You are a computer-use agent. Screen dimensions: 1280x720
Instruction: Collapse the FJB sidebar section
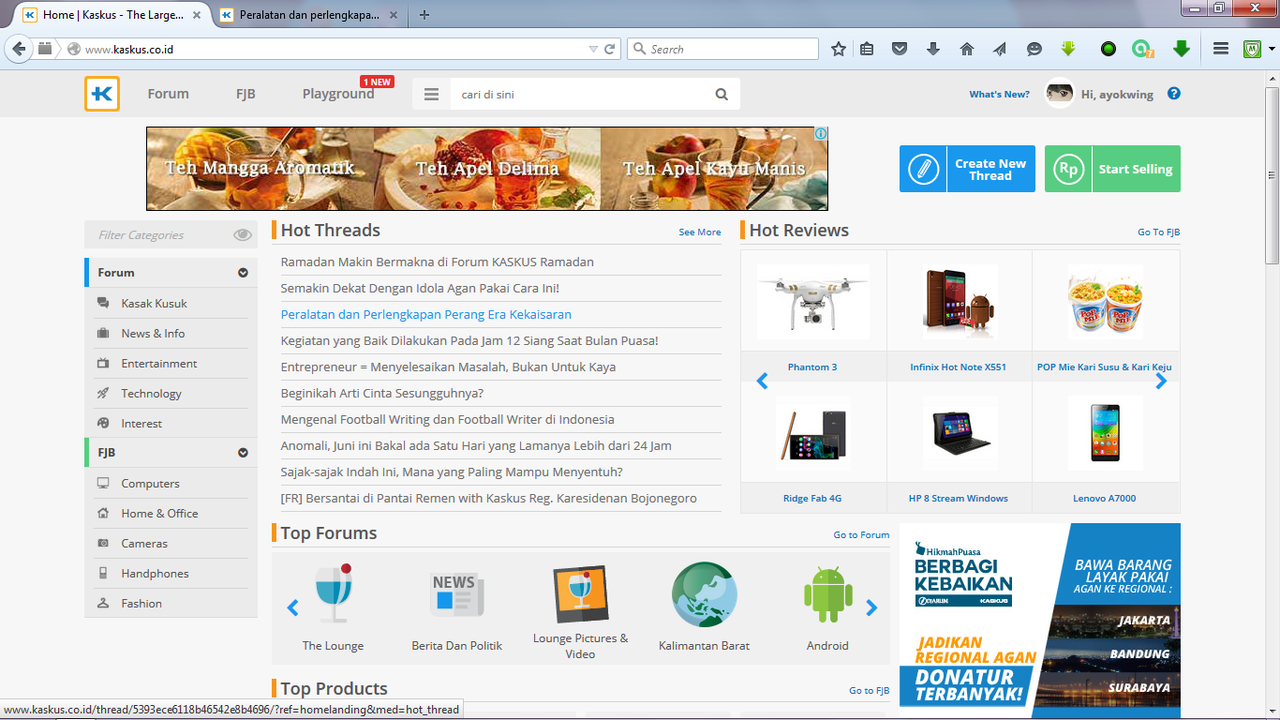[243, 452]
